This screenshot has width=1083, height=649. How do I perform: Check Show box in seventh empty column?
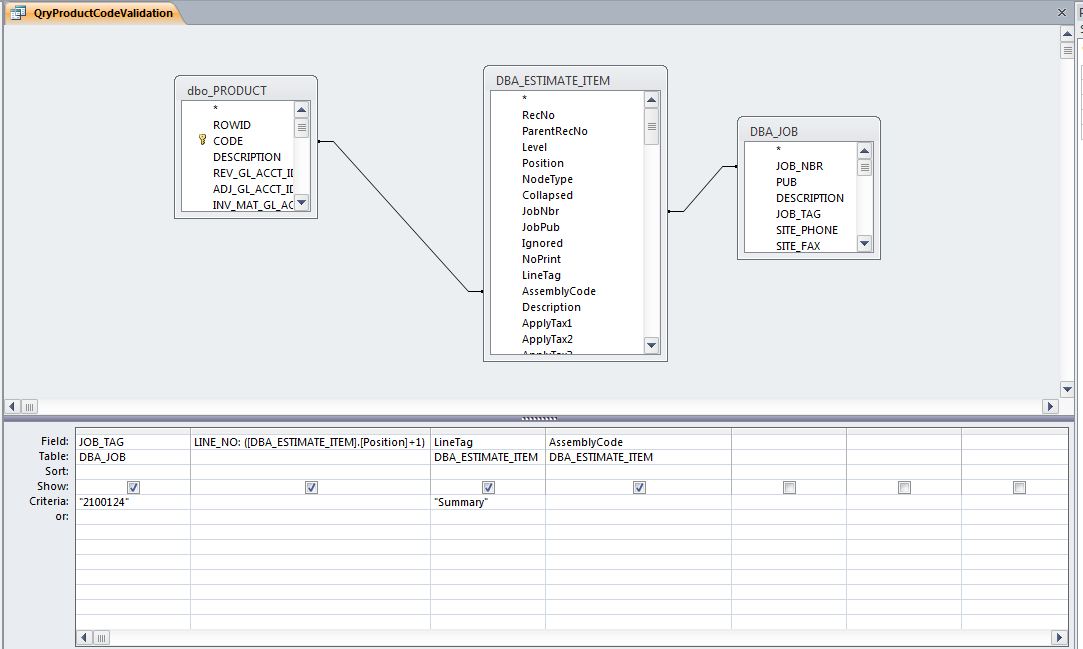pos(1019,487)
